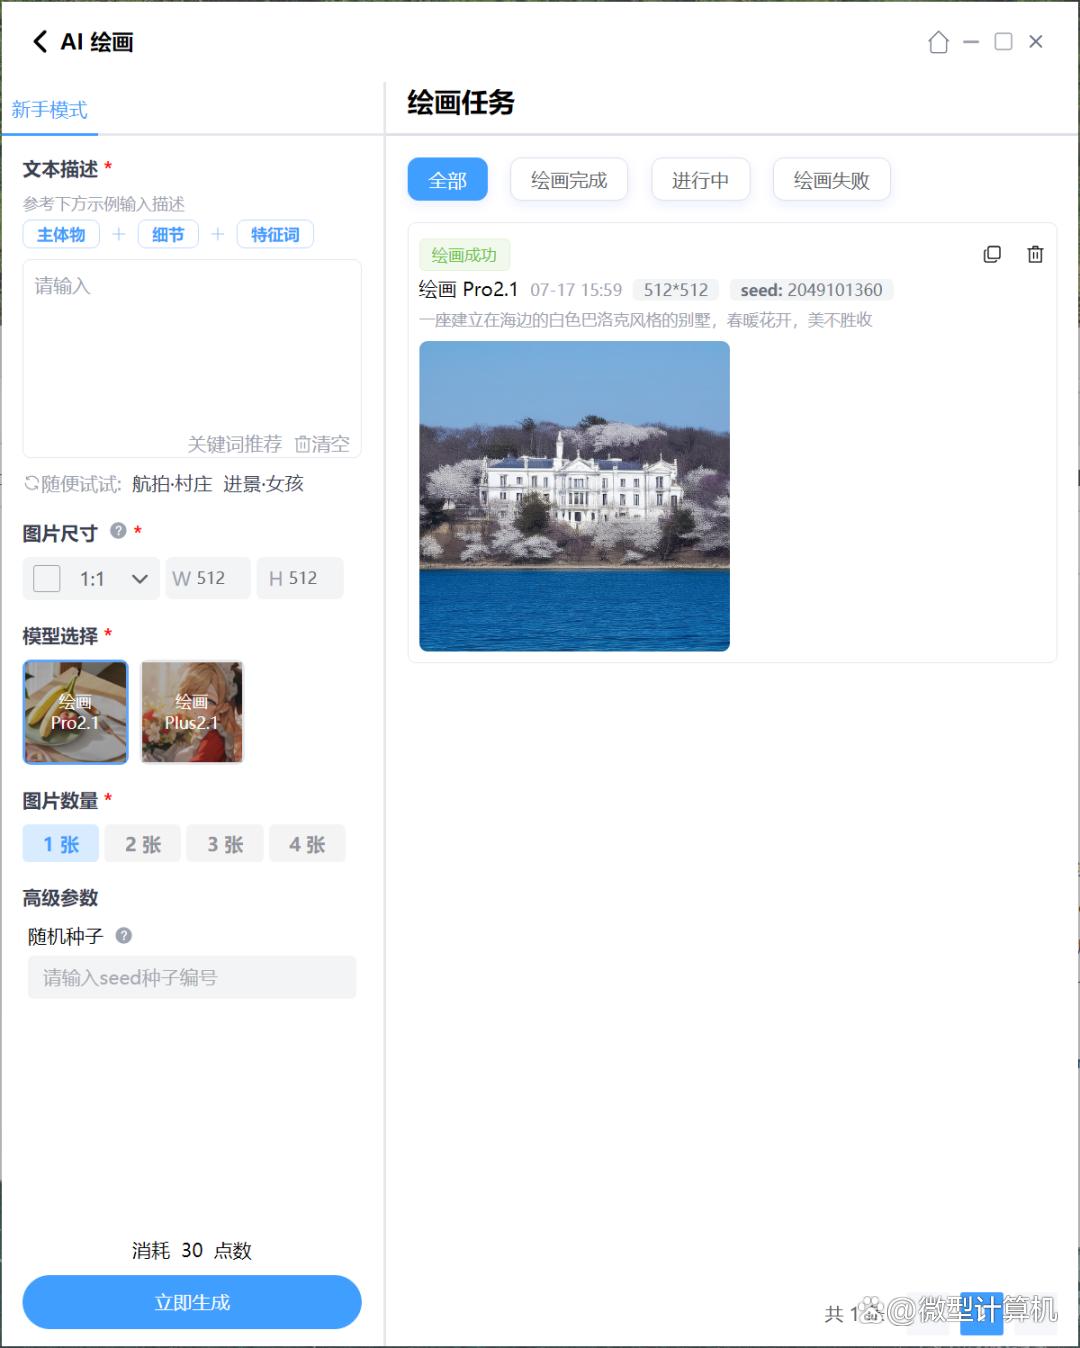The image size is (1080, 1348).
Task: Try the 航拍·村庄 sample prompt
Action: tap(172, 484)
